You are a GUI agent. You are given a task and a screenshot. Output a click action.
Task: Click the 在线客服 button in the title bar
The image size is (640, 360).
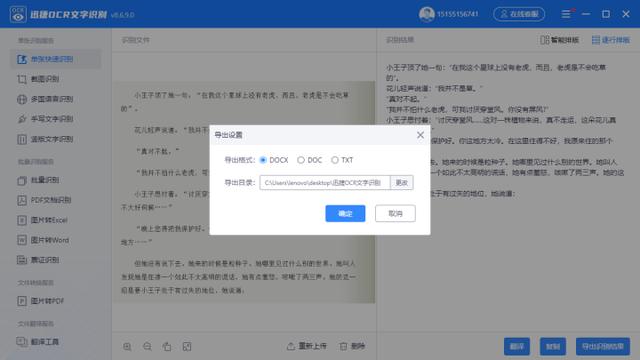click(x=519, y=14)
